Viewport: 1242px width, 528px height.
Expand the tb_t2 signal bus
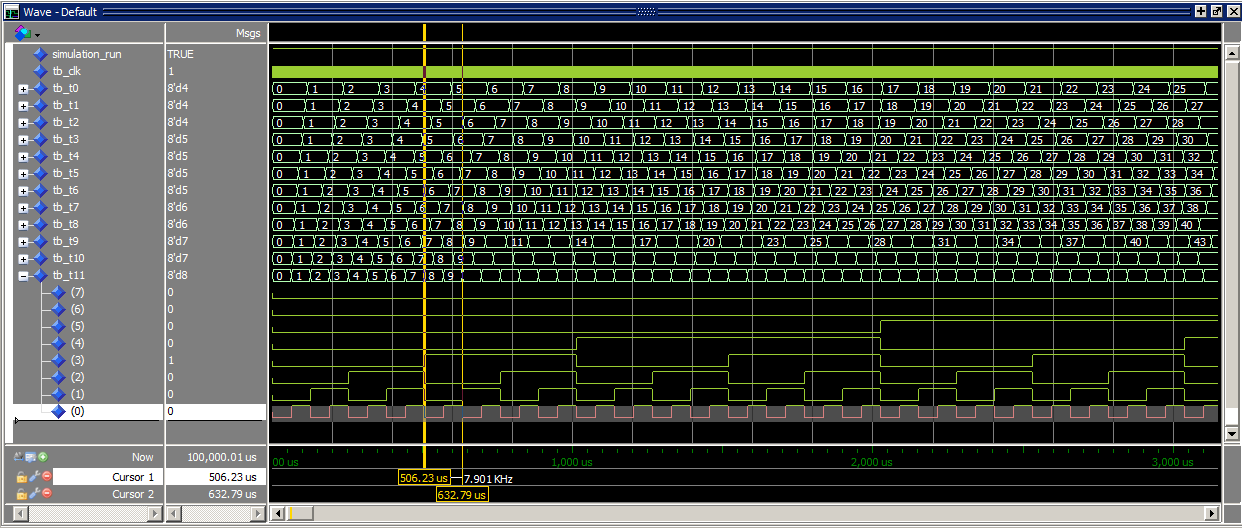pyautogui.click(x=23, y=122)
